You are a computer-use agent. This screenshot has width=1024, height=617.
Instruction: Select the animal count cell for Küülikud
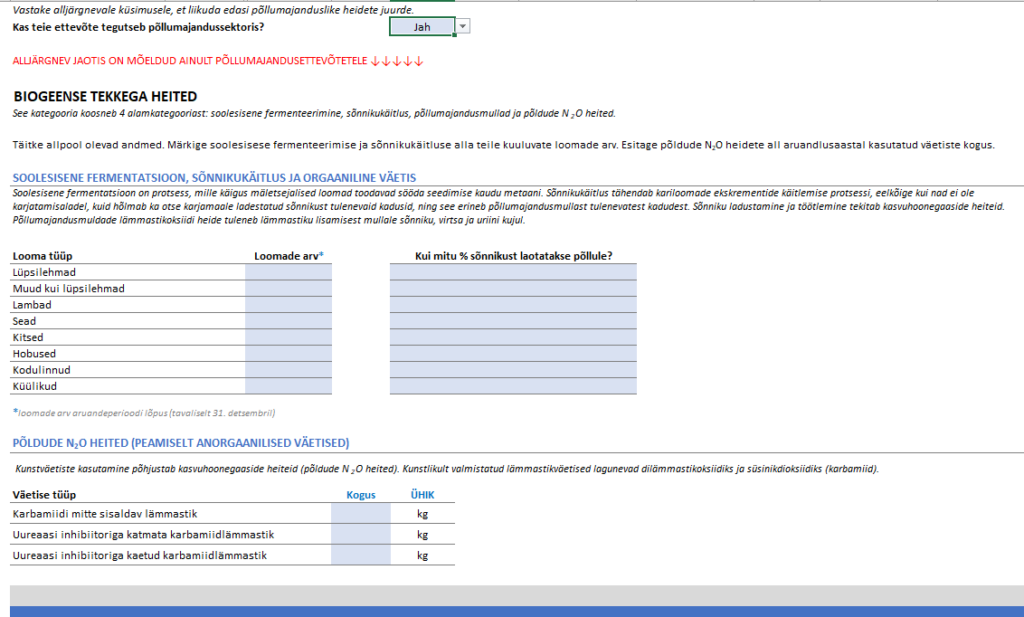[x=288, y=386]
